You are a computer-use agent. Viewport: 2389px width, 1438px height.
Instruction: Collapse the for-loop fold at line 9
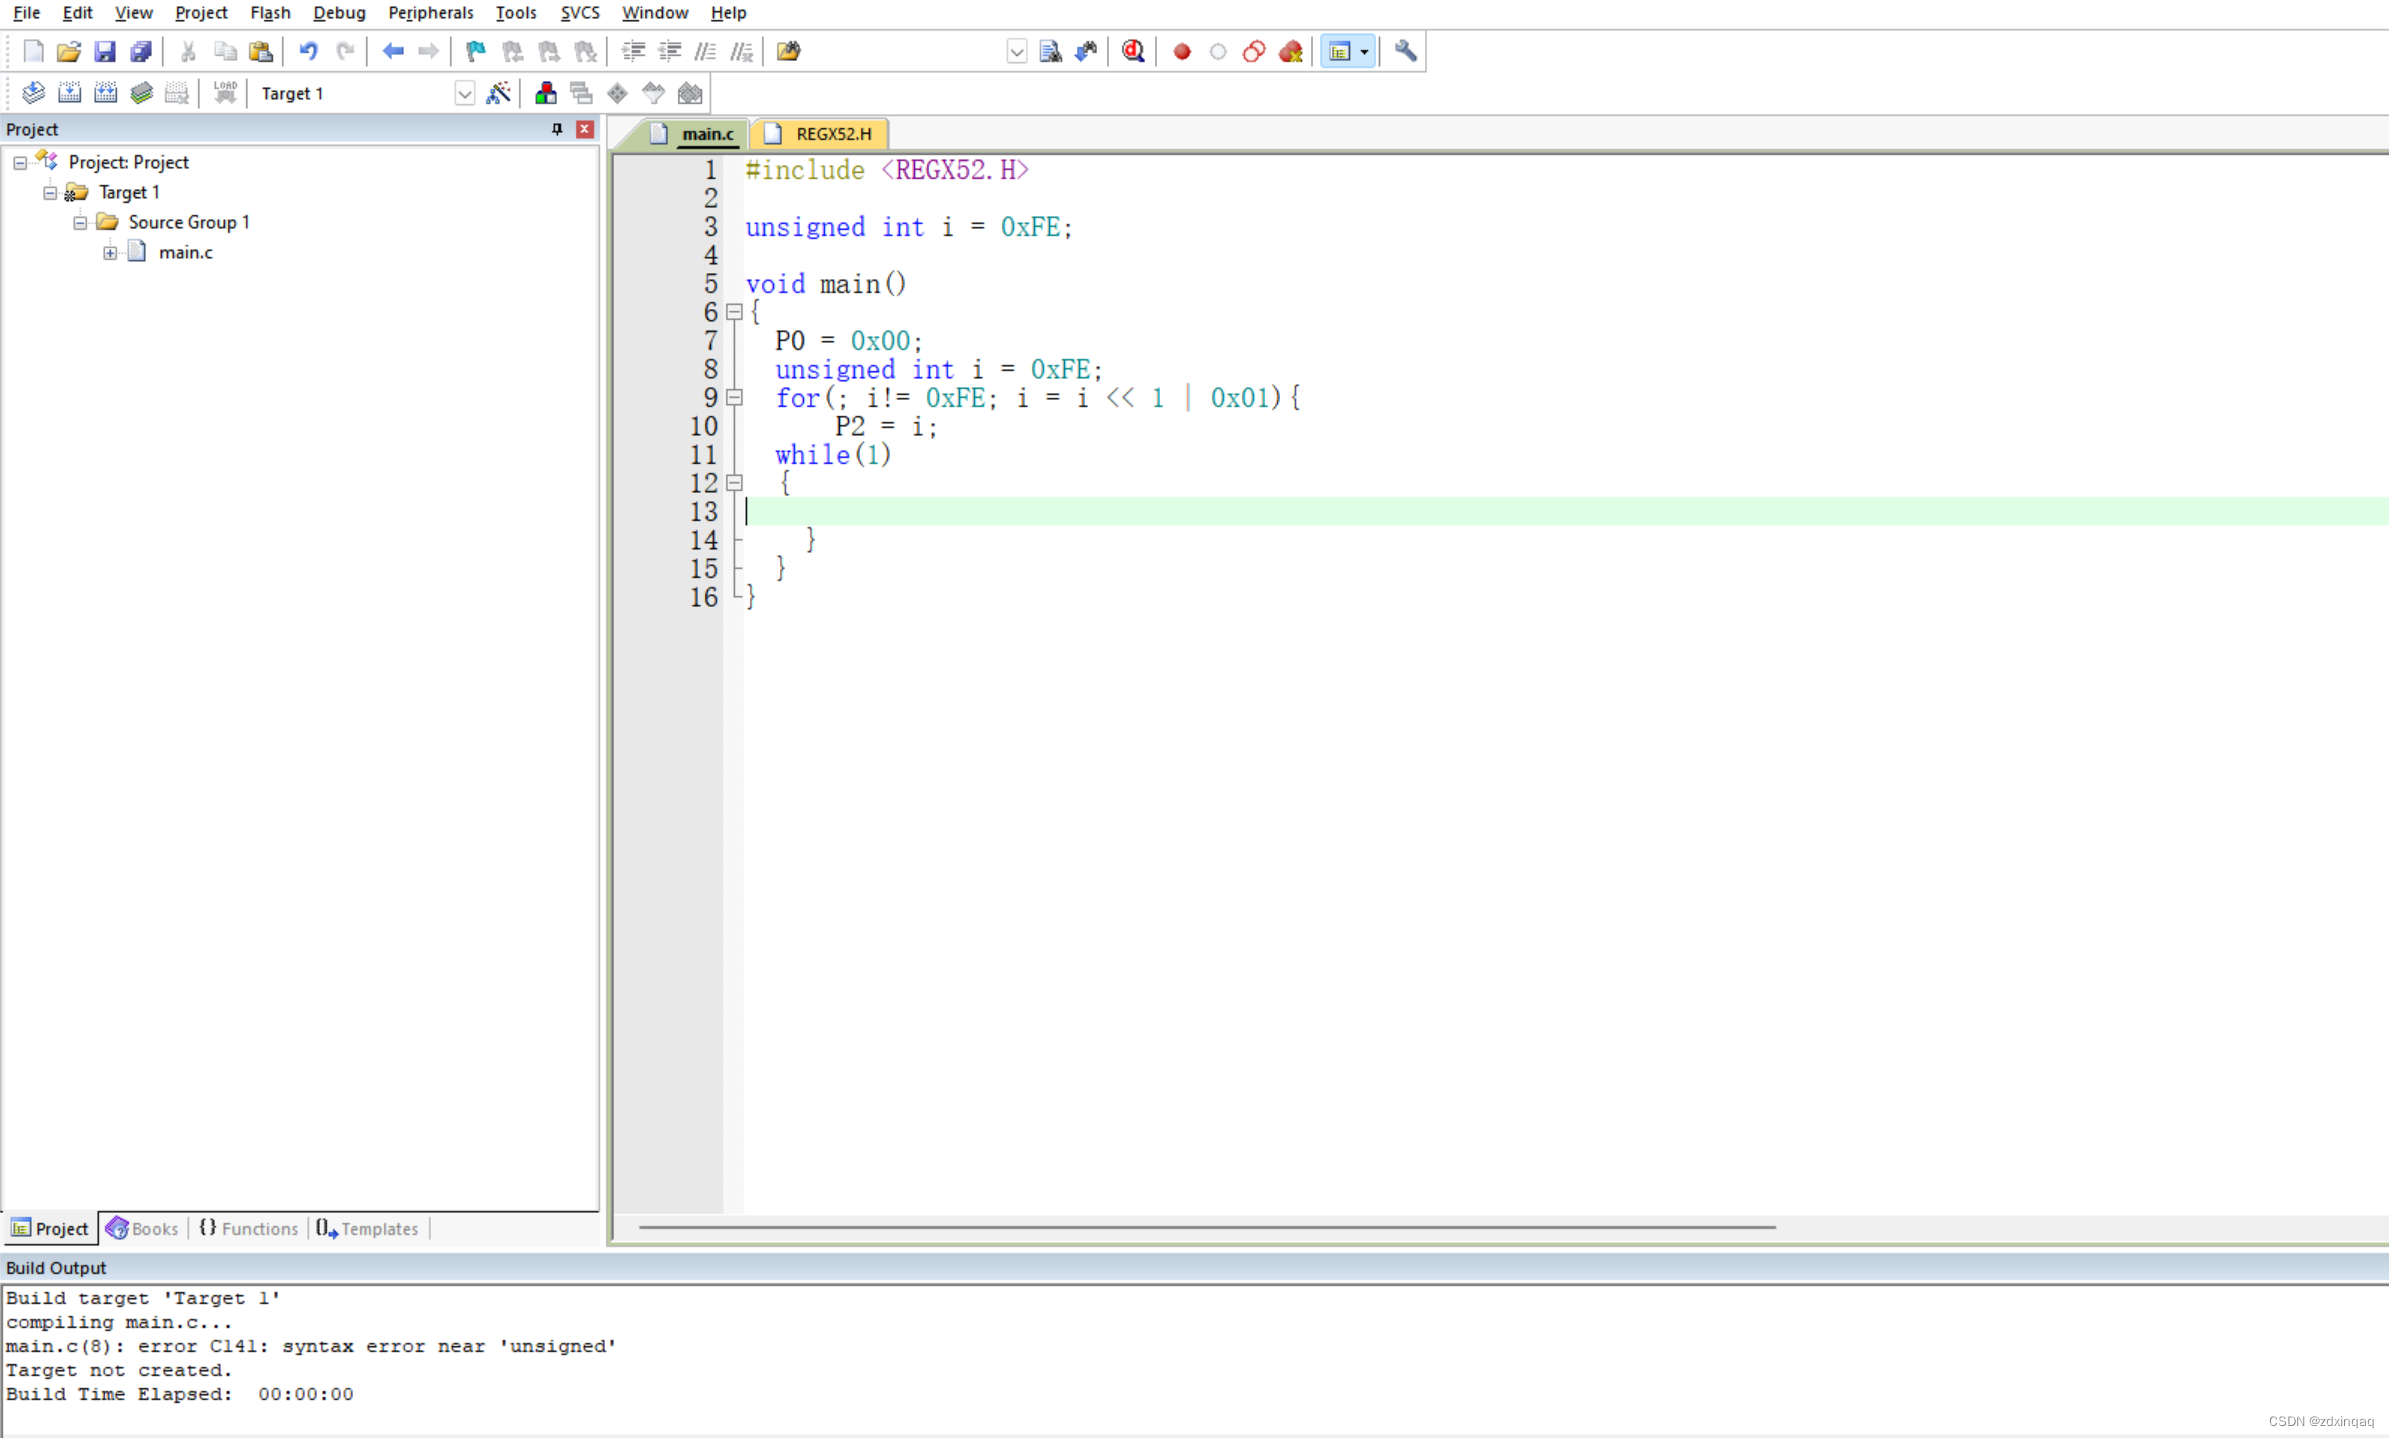point(734,397)
